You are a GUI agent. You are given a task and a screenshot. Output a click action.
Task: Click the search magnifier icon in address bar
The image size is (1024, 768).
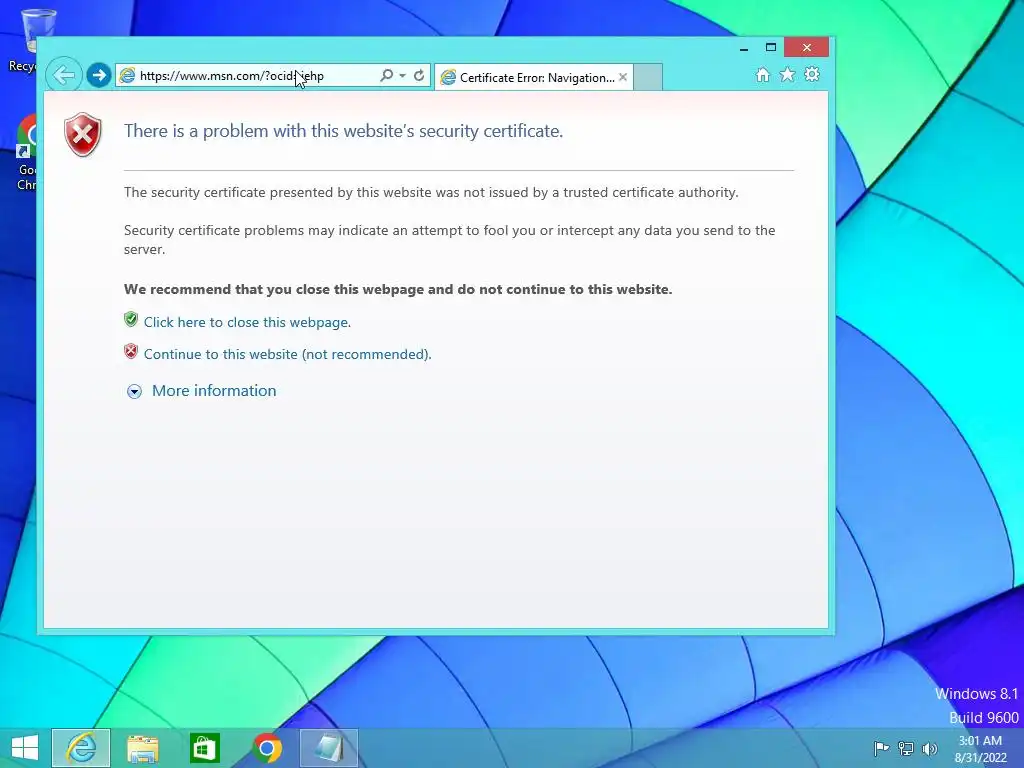coord(386,75)
